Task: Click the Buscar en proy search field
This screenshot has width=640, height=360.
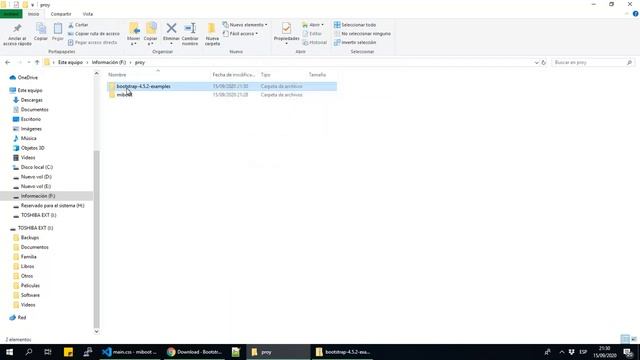Action: coord(592,62)
